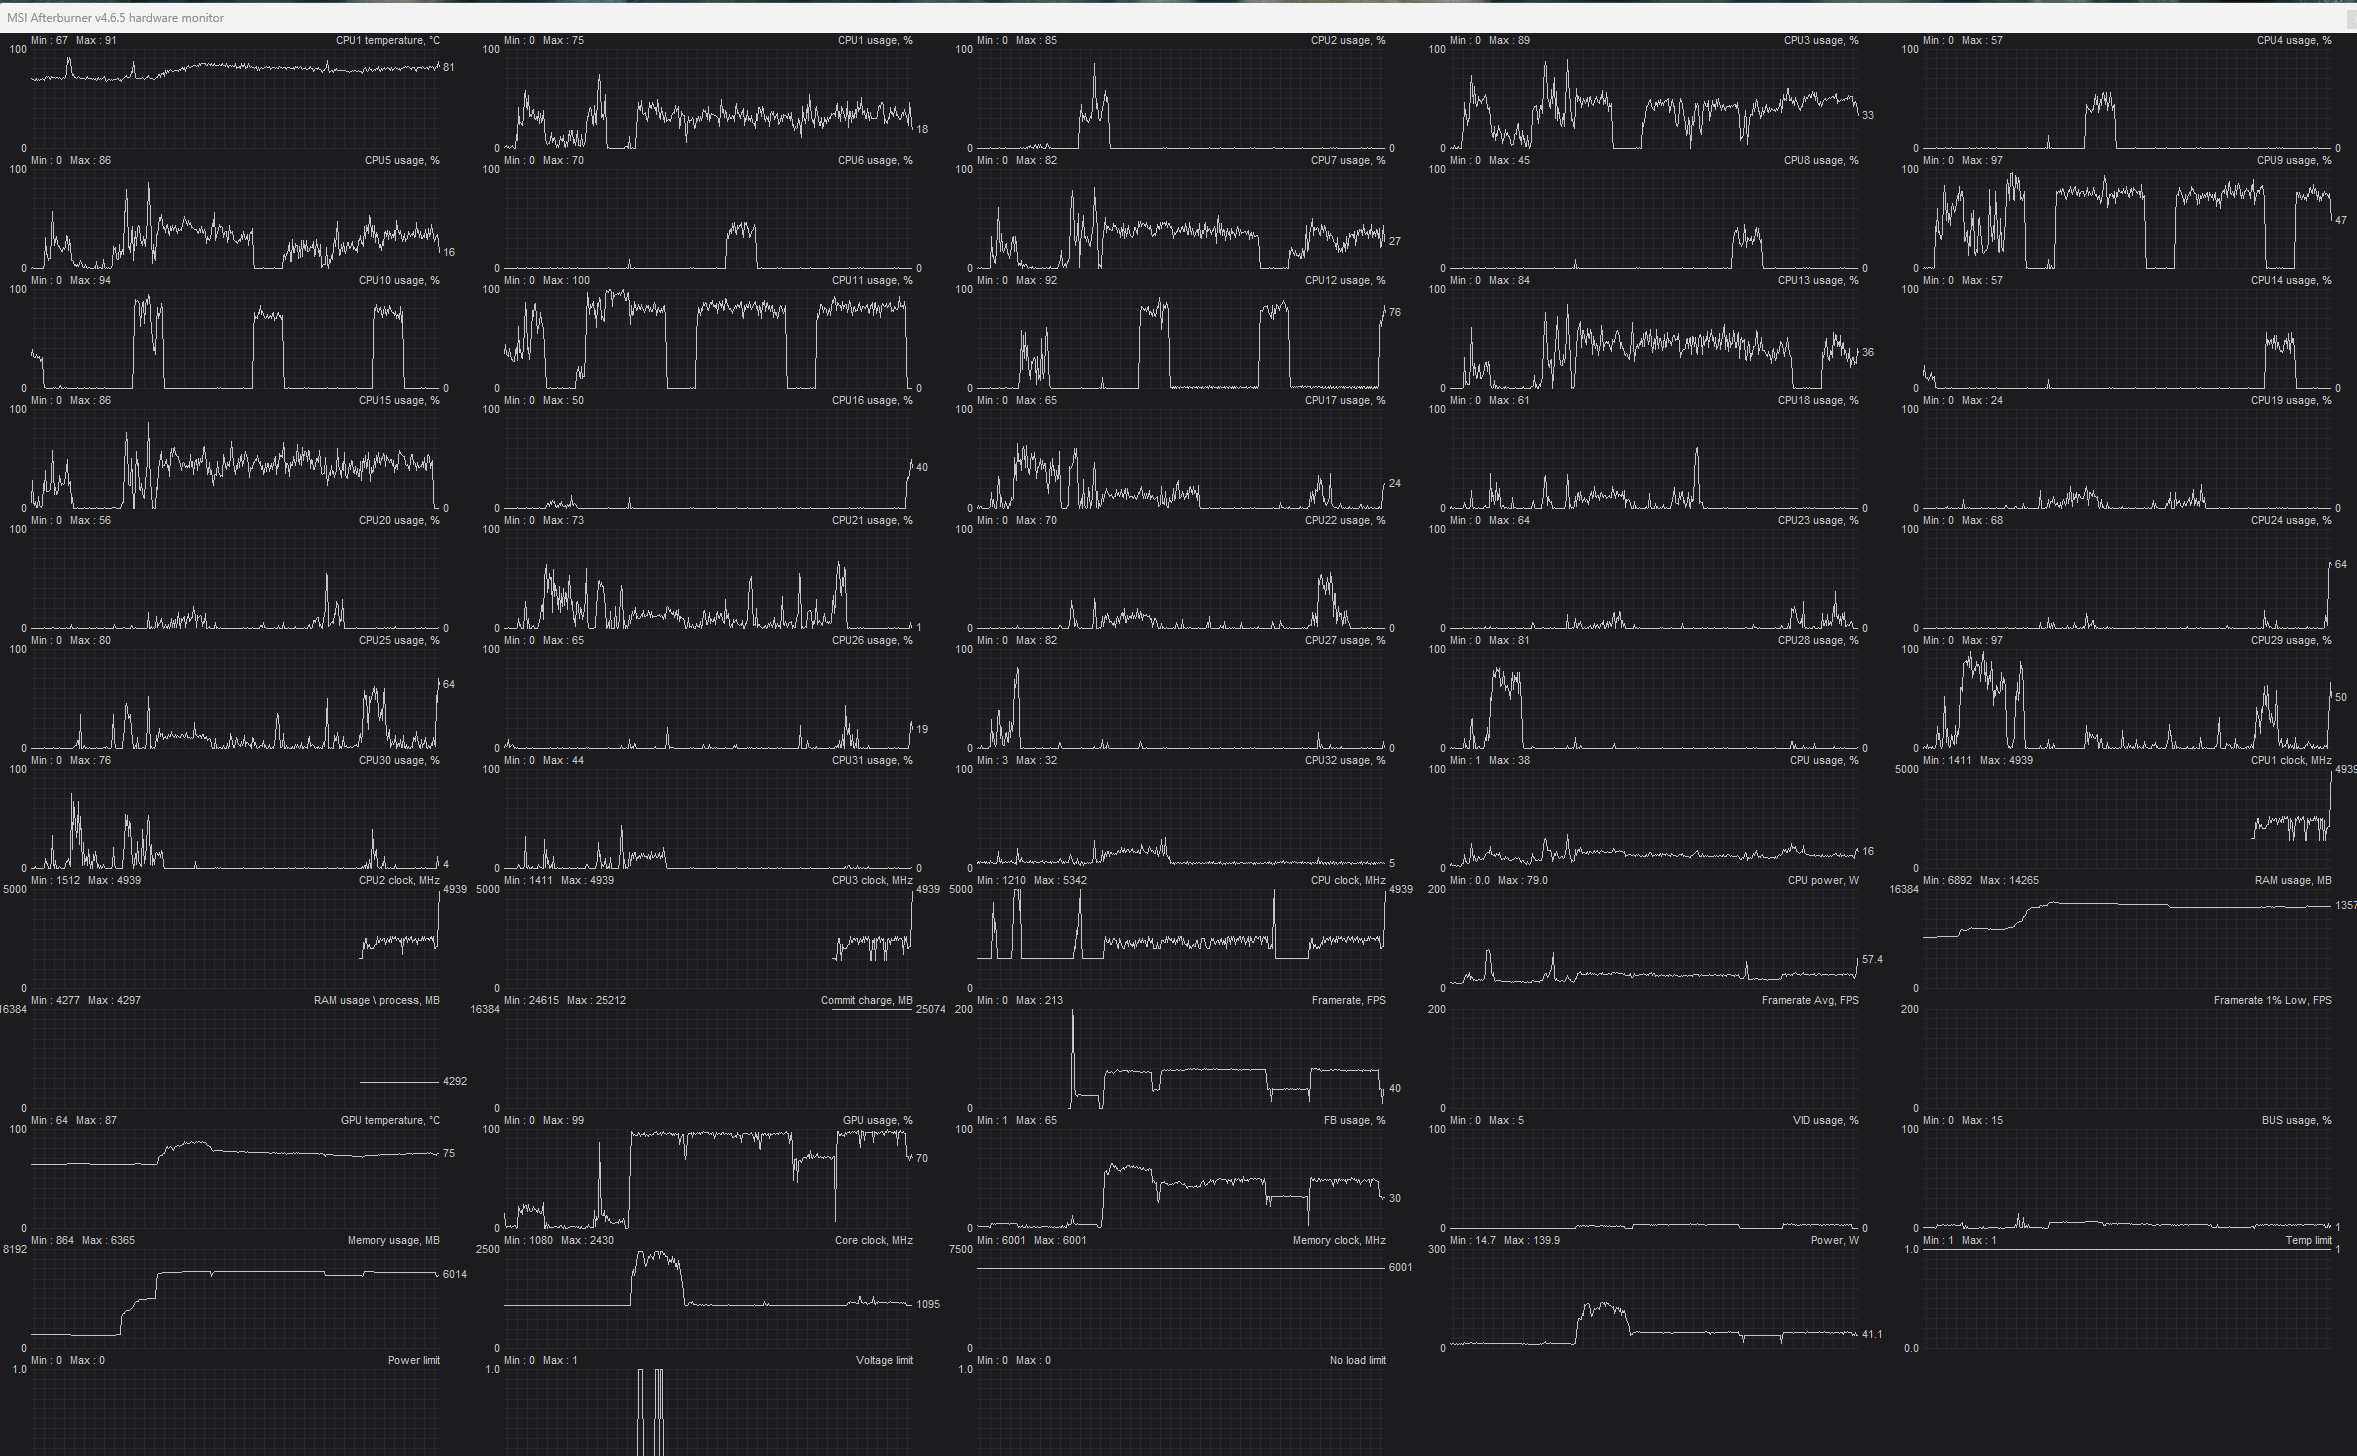The height and width of the screenshot is (1456, 2357).
Task: Click the Commit charge, MB label
Action: pos(866,1000)
